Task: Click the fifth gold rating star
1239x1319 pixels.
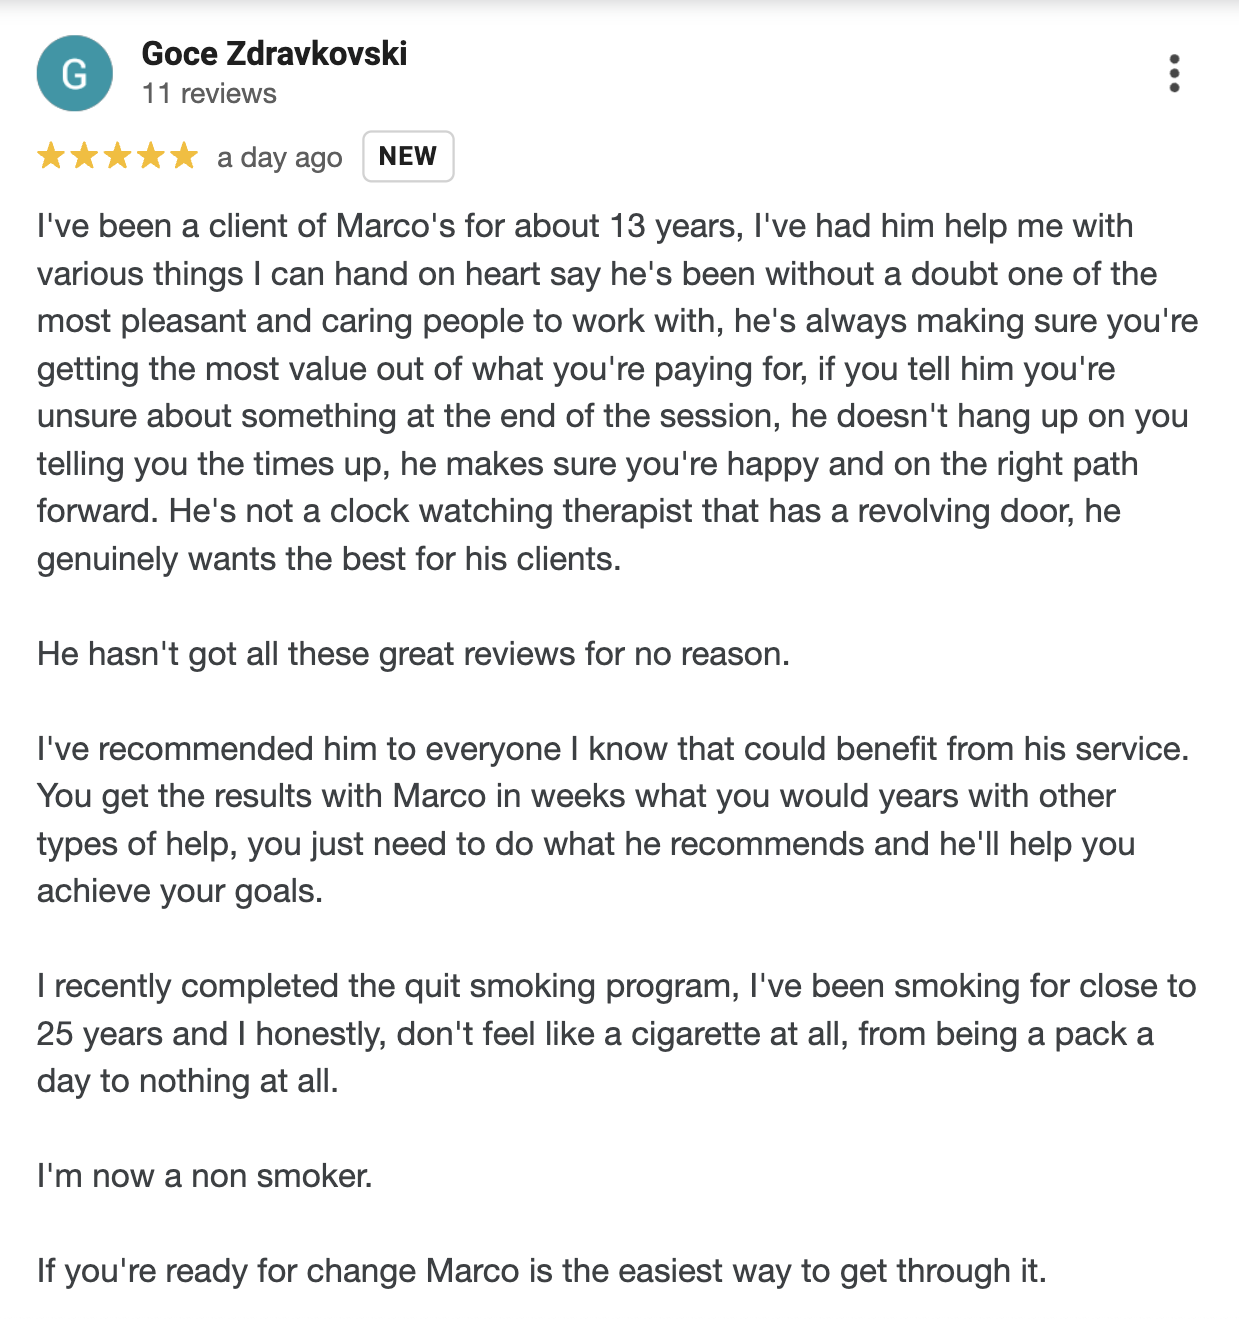Action: (x=184, y=156)
